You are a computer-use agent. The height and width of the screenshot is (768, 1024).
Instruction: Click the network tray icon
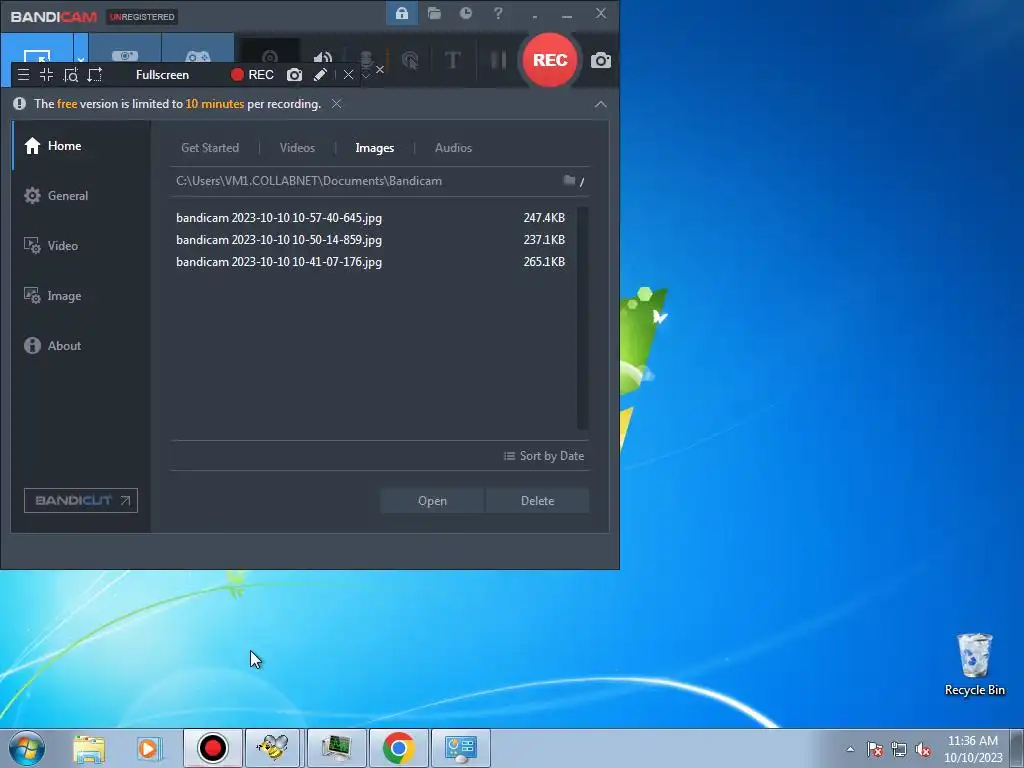coord(899,749)
